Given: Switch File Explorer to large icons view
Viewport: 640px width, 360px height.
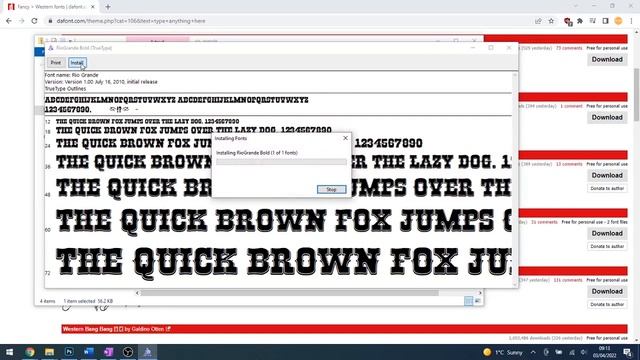Looking at the screenshot, I should point(477,301).
